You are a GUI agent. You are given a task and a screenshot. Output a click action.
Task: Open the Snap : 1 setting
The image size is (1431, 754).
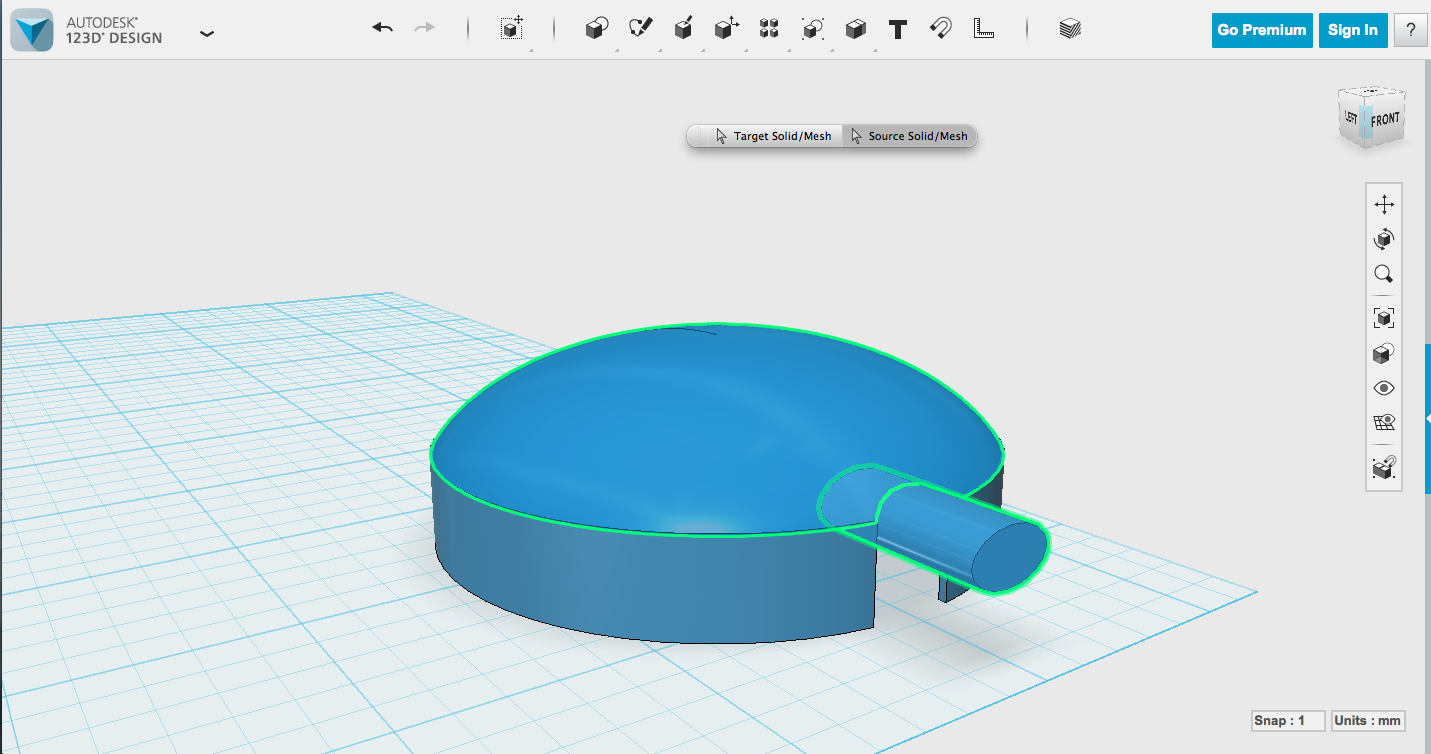point(1288,721)
